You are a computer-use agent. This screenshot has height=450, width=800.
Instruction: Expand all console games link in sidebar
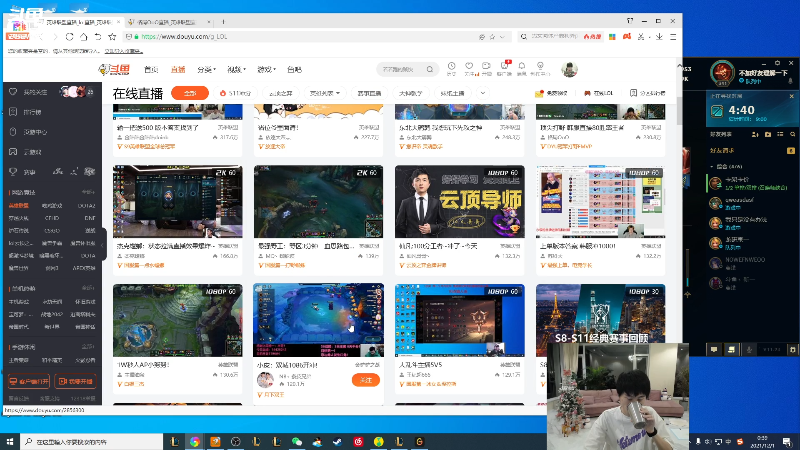pyautogui.click(x=88, y=288)
